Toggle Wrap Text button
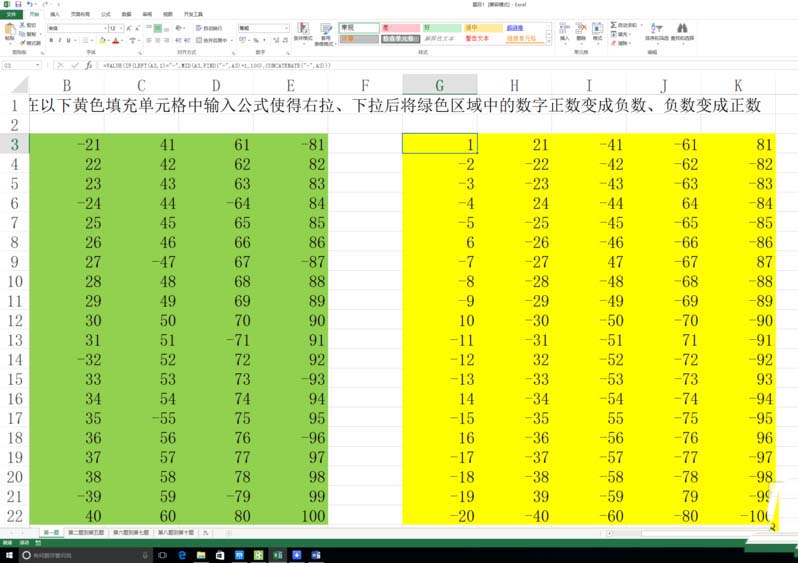The image size is (798, 563). point(209,28)
